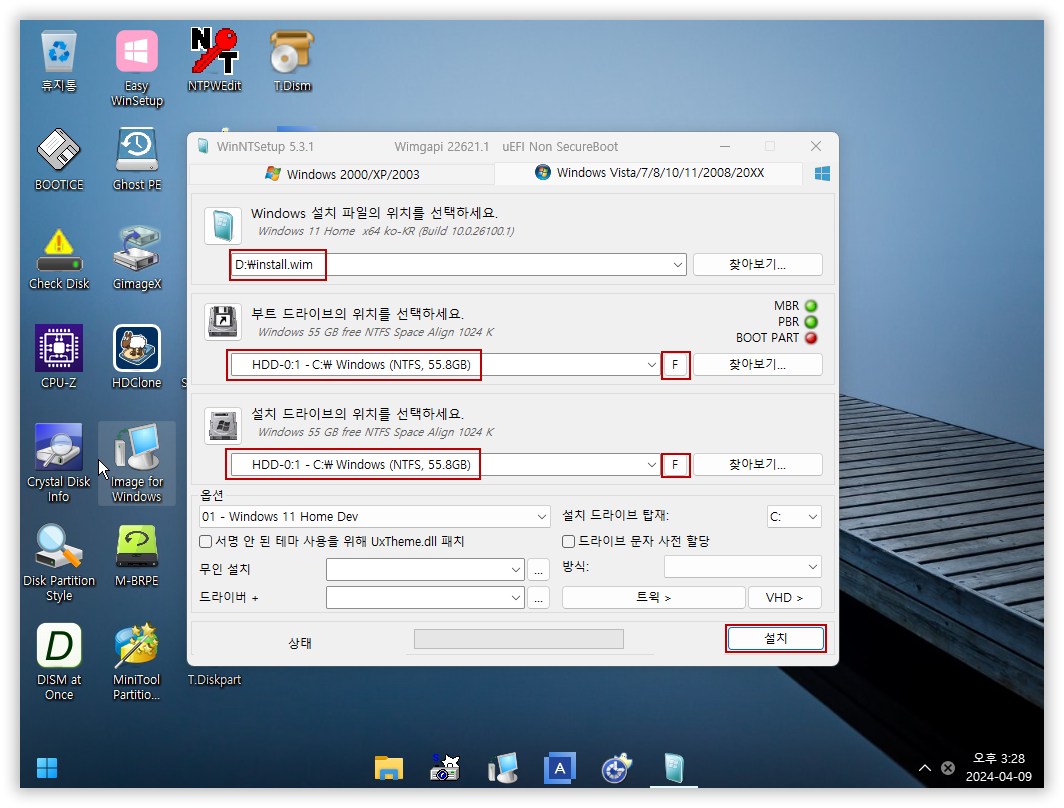Enable the UxTheme.dll patch checkbox
The width and height of the screenshot is (1064, 808).
click(206, 541)
